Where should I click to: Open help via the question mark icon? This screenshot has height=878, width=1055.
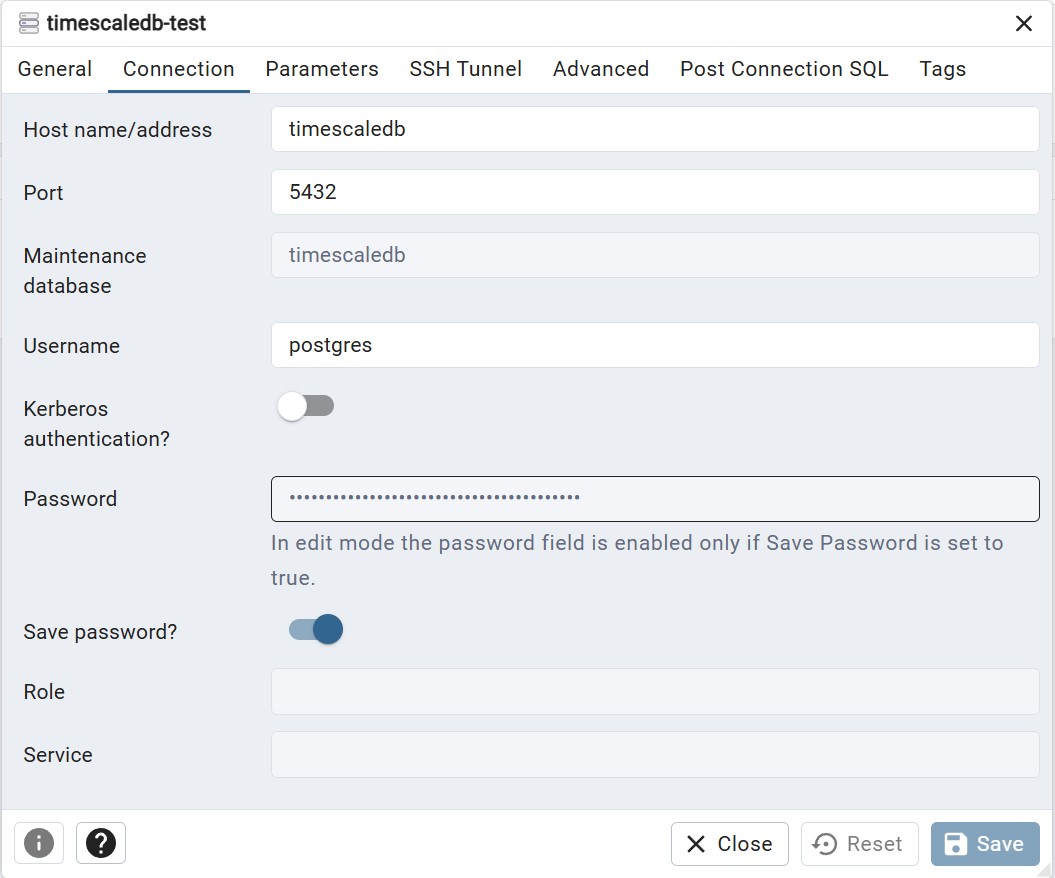click(101, 843)
